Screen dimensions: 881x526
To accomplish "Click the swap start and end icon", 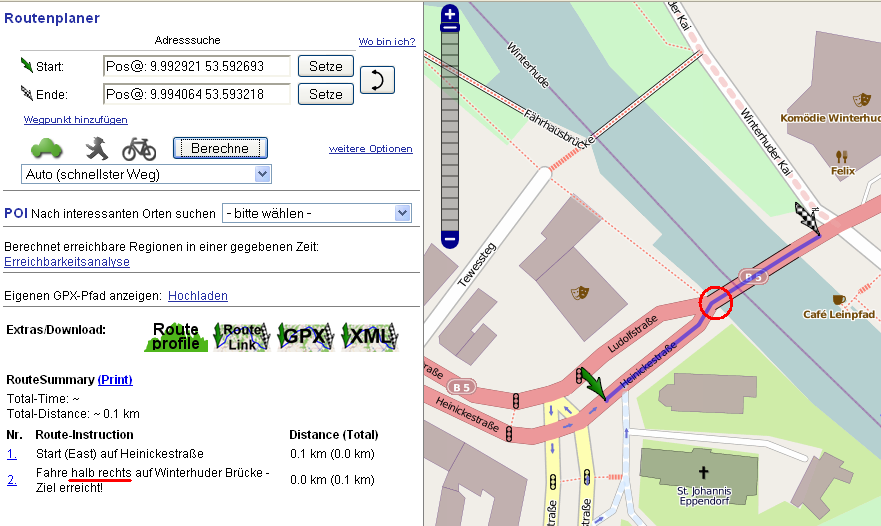I will pos(376,81).
